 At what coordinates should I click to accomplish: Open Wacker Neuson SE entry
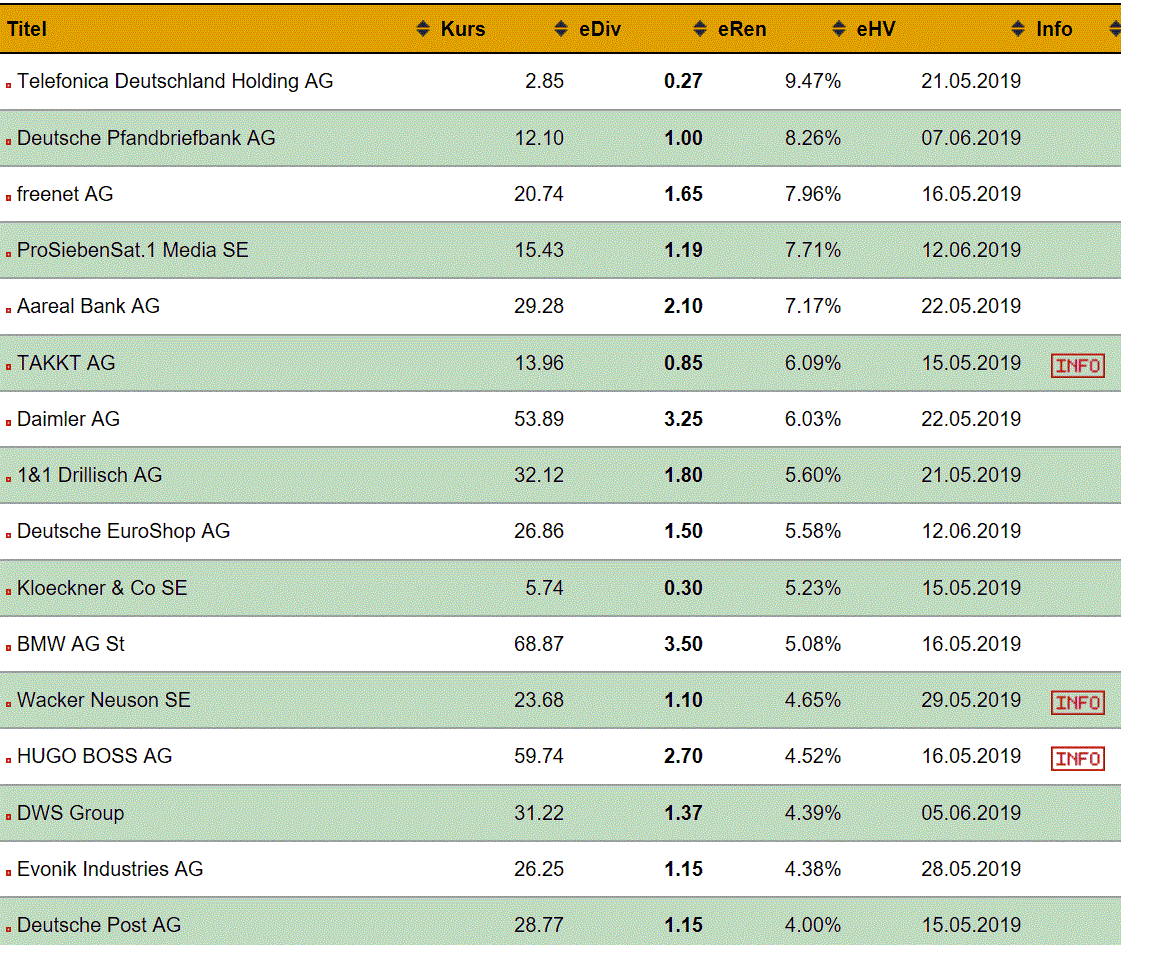point(104,700)
